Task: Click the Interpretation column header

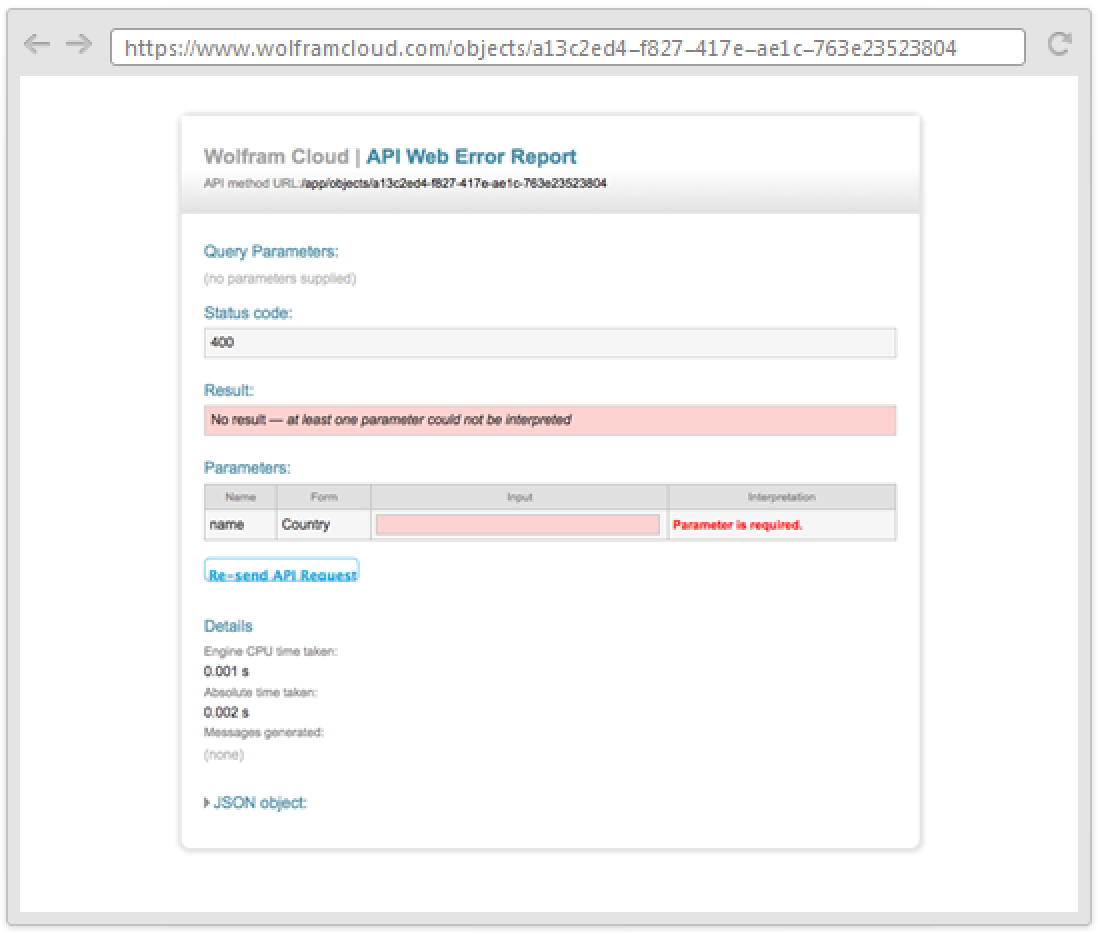Action: [x=781, y=497]
